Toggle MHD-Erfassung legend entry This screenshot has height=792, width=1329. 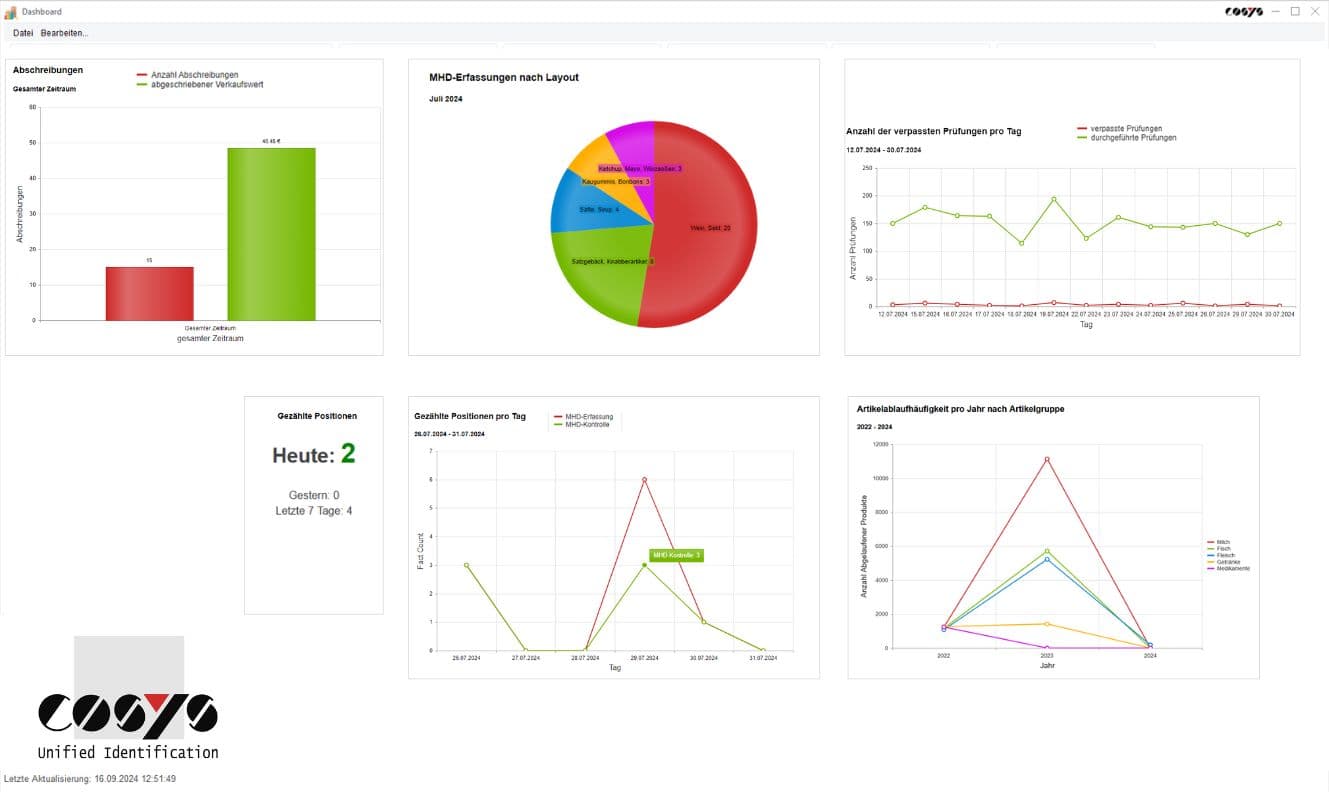(x=583, y=416)
